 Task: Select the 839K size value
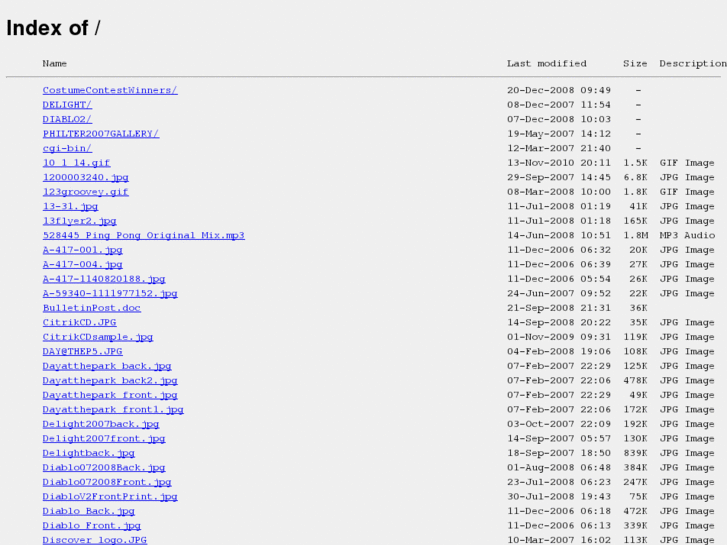point(635,453)
